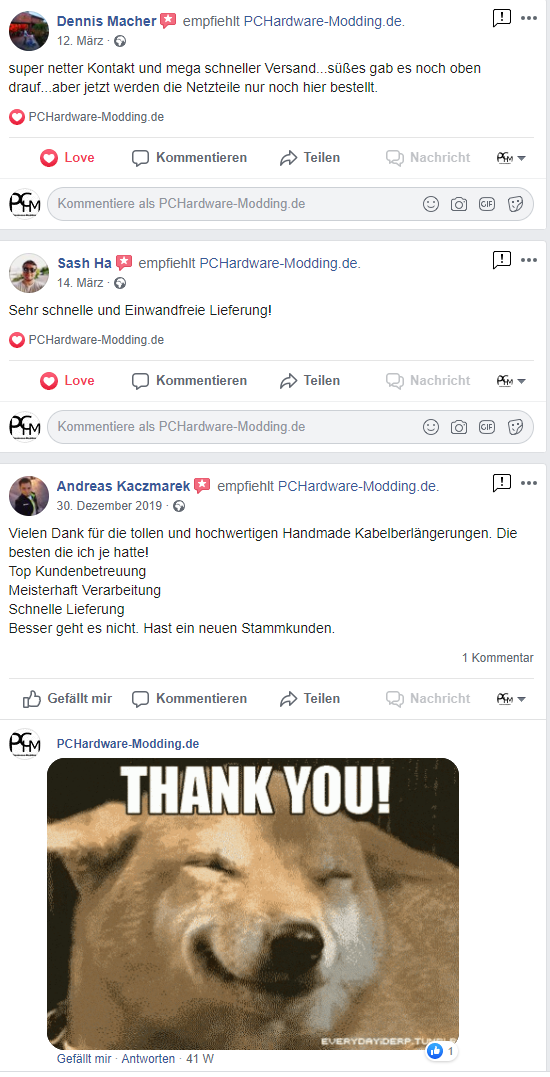Click the thumbs-up reaction count on the GIF

click(441, 1051)
